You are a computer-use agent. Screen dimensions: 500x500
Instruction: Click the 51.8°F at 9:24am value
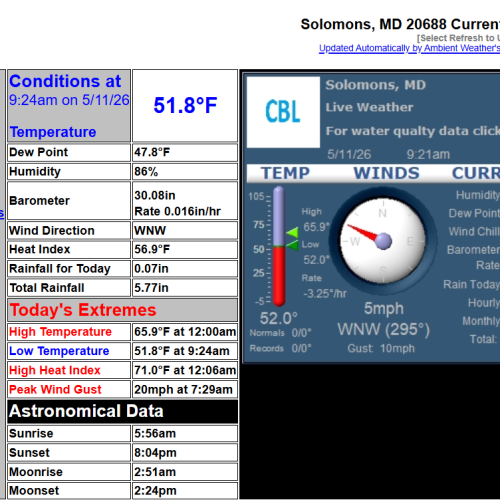click(182, 351)
